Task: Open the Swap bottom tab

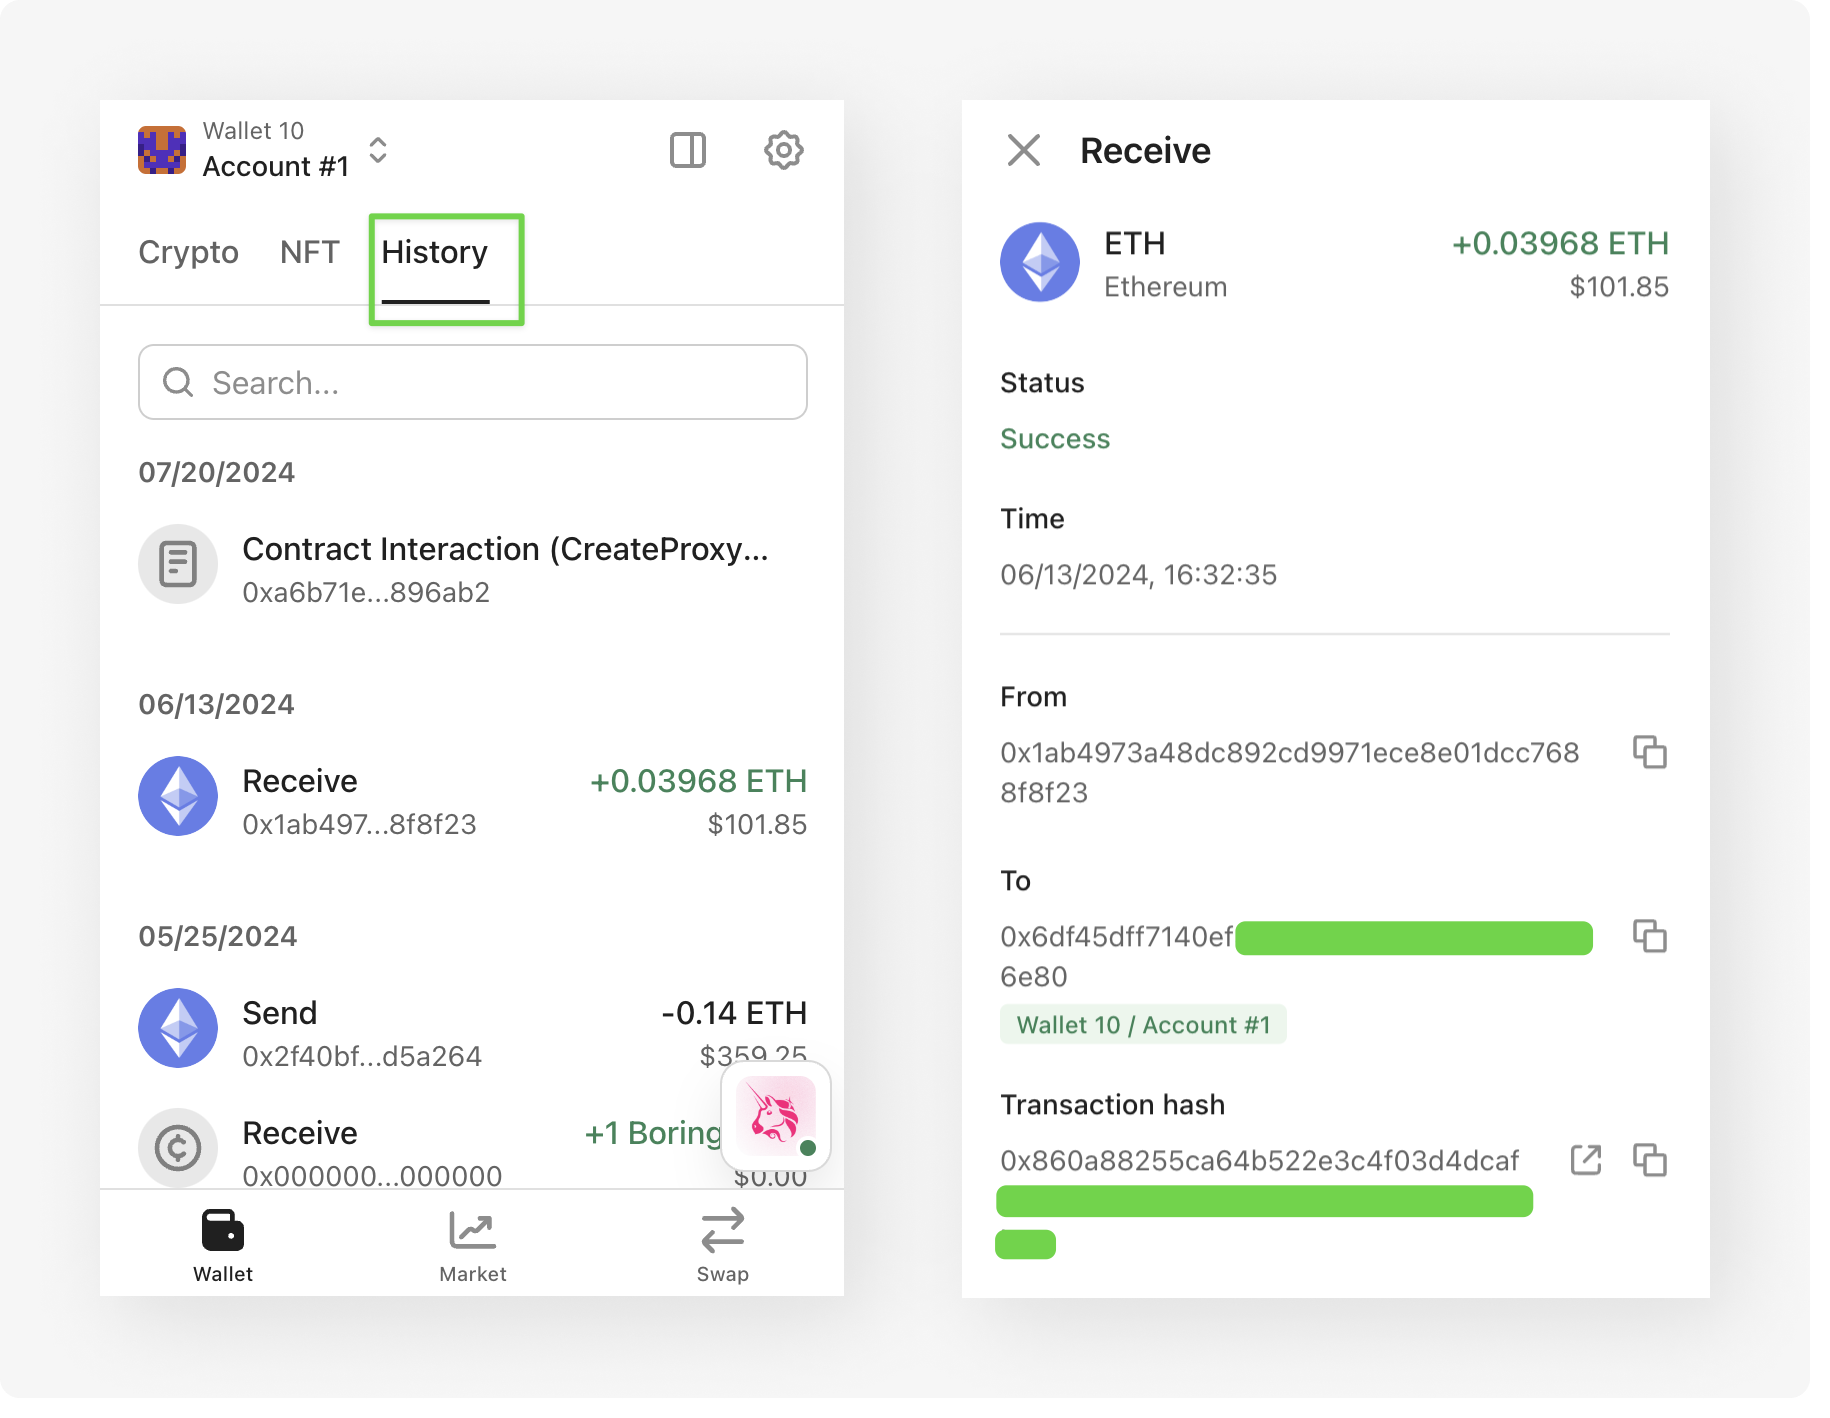Action: (723, 1245)
